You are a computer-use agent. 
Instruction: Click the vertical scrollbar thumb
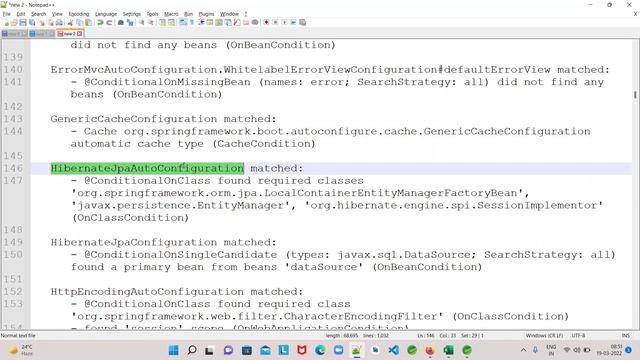[x=635, y=95]
